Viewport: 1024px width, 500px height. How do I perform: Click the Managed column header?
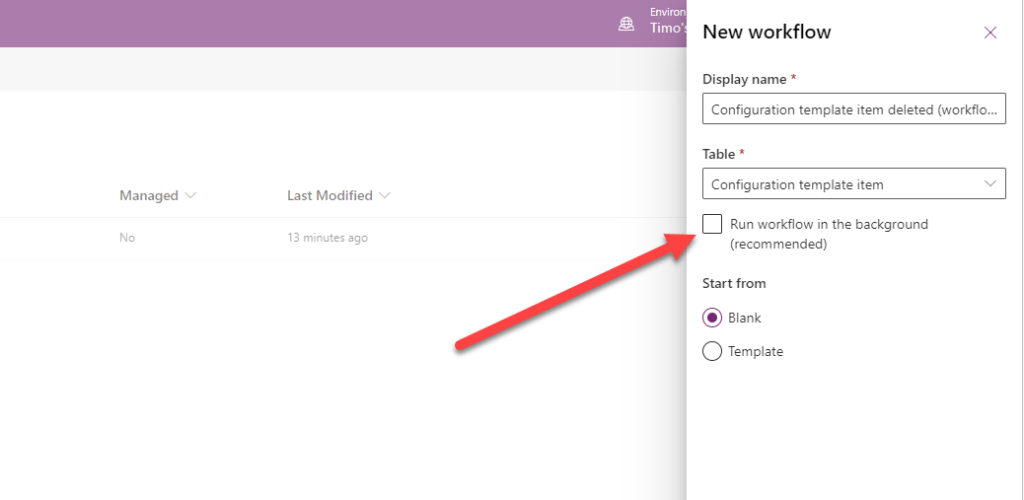tap(149, 196)
